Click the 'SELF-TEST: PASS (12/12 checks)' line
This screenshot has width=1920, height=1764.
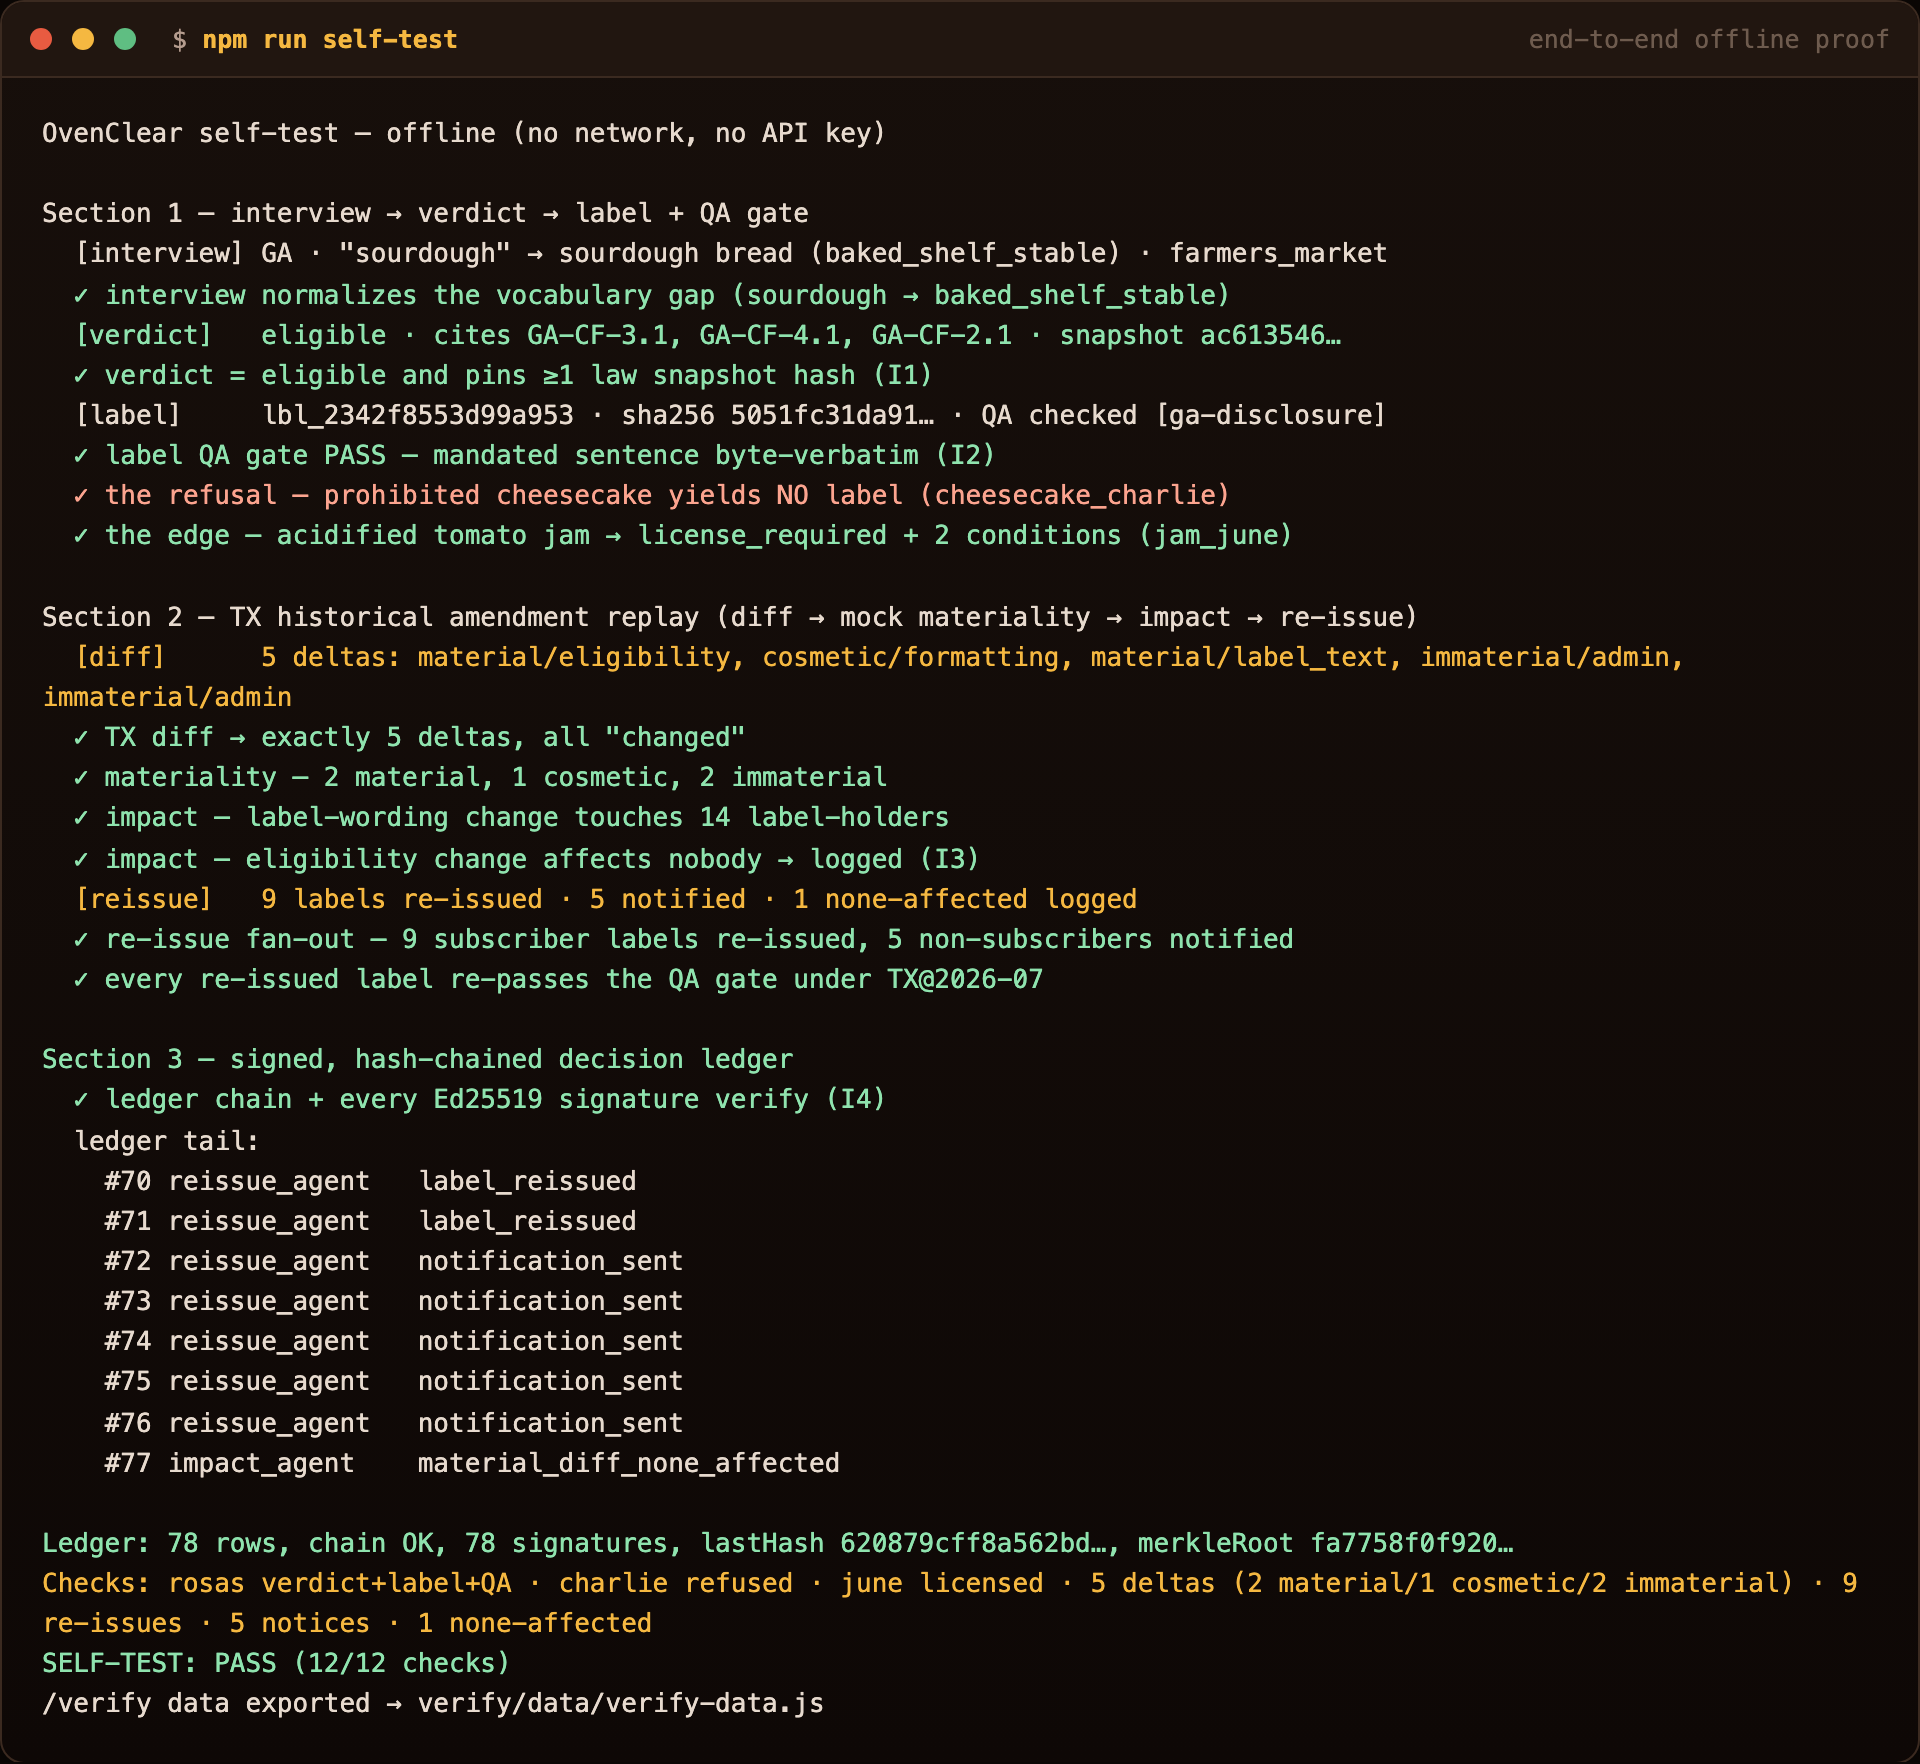[x=276, y=1663]
